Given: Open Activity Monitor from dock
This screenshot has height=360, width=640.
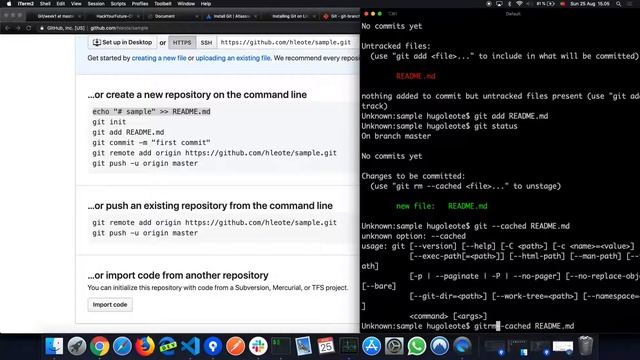Looking at the screenshot, I should point(349,346).
